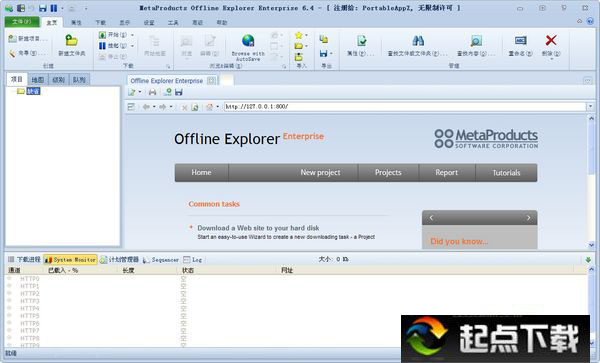The image size is (600, 363).
Task: Click the Save icon in quick access toolbar
Action: [43, 8]
